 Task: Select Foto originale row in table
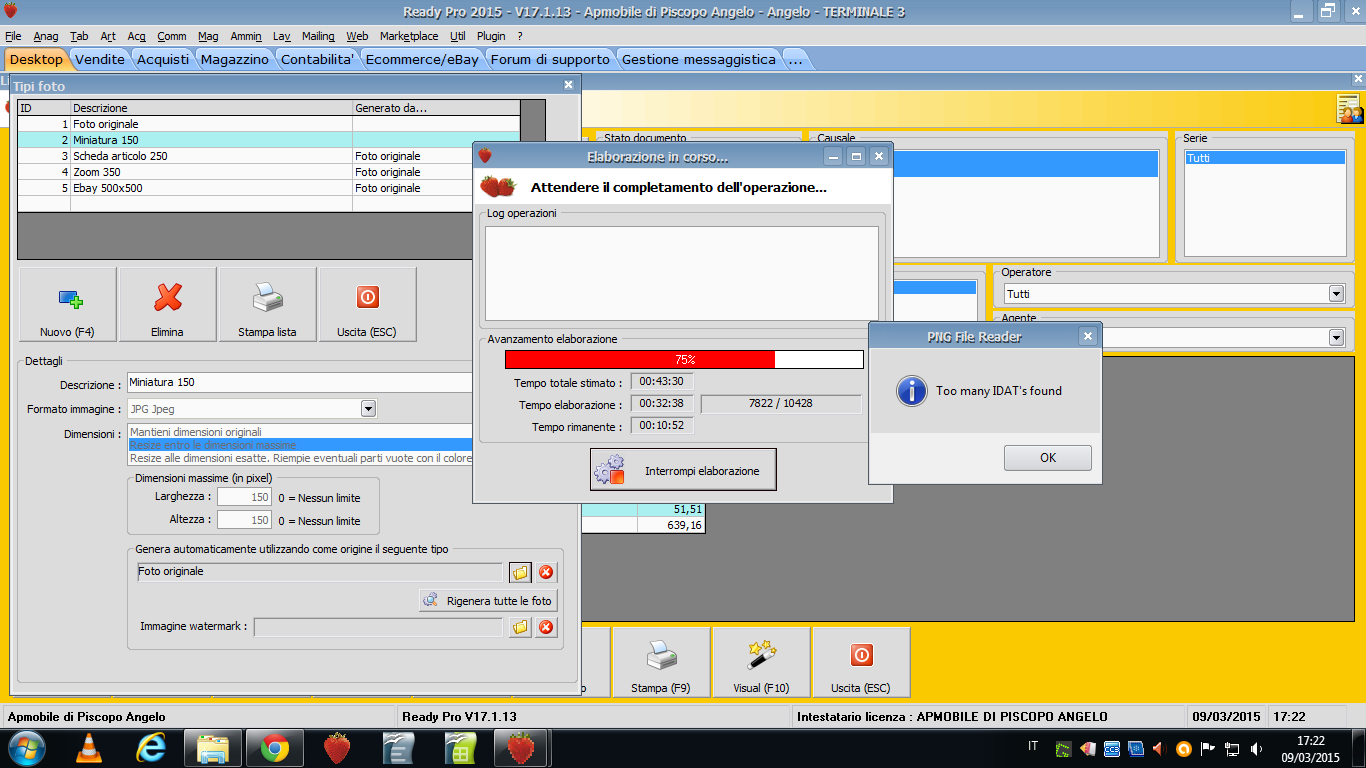[x=269, y=124]
